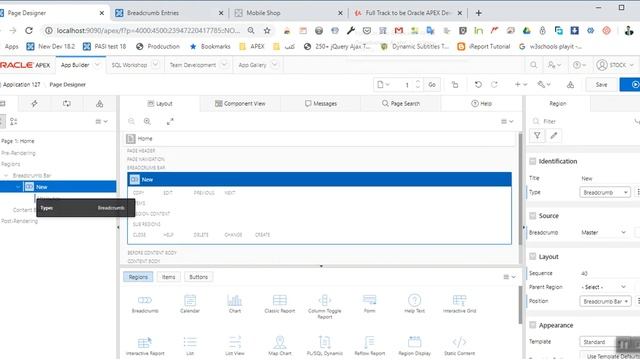Image resolution: width=640 pixels, height=360 pixels.
Task: Switch to the Items gallery tab
Action: click(x=168, y=277)
